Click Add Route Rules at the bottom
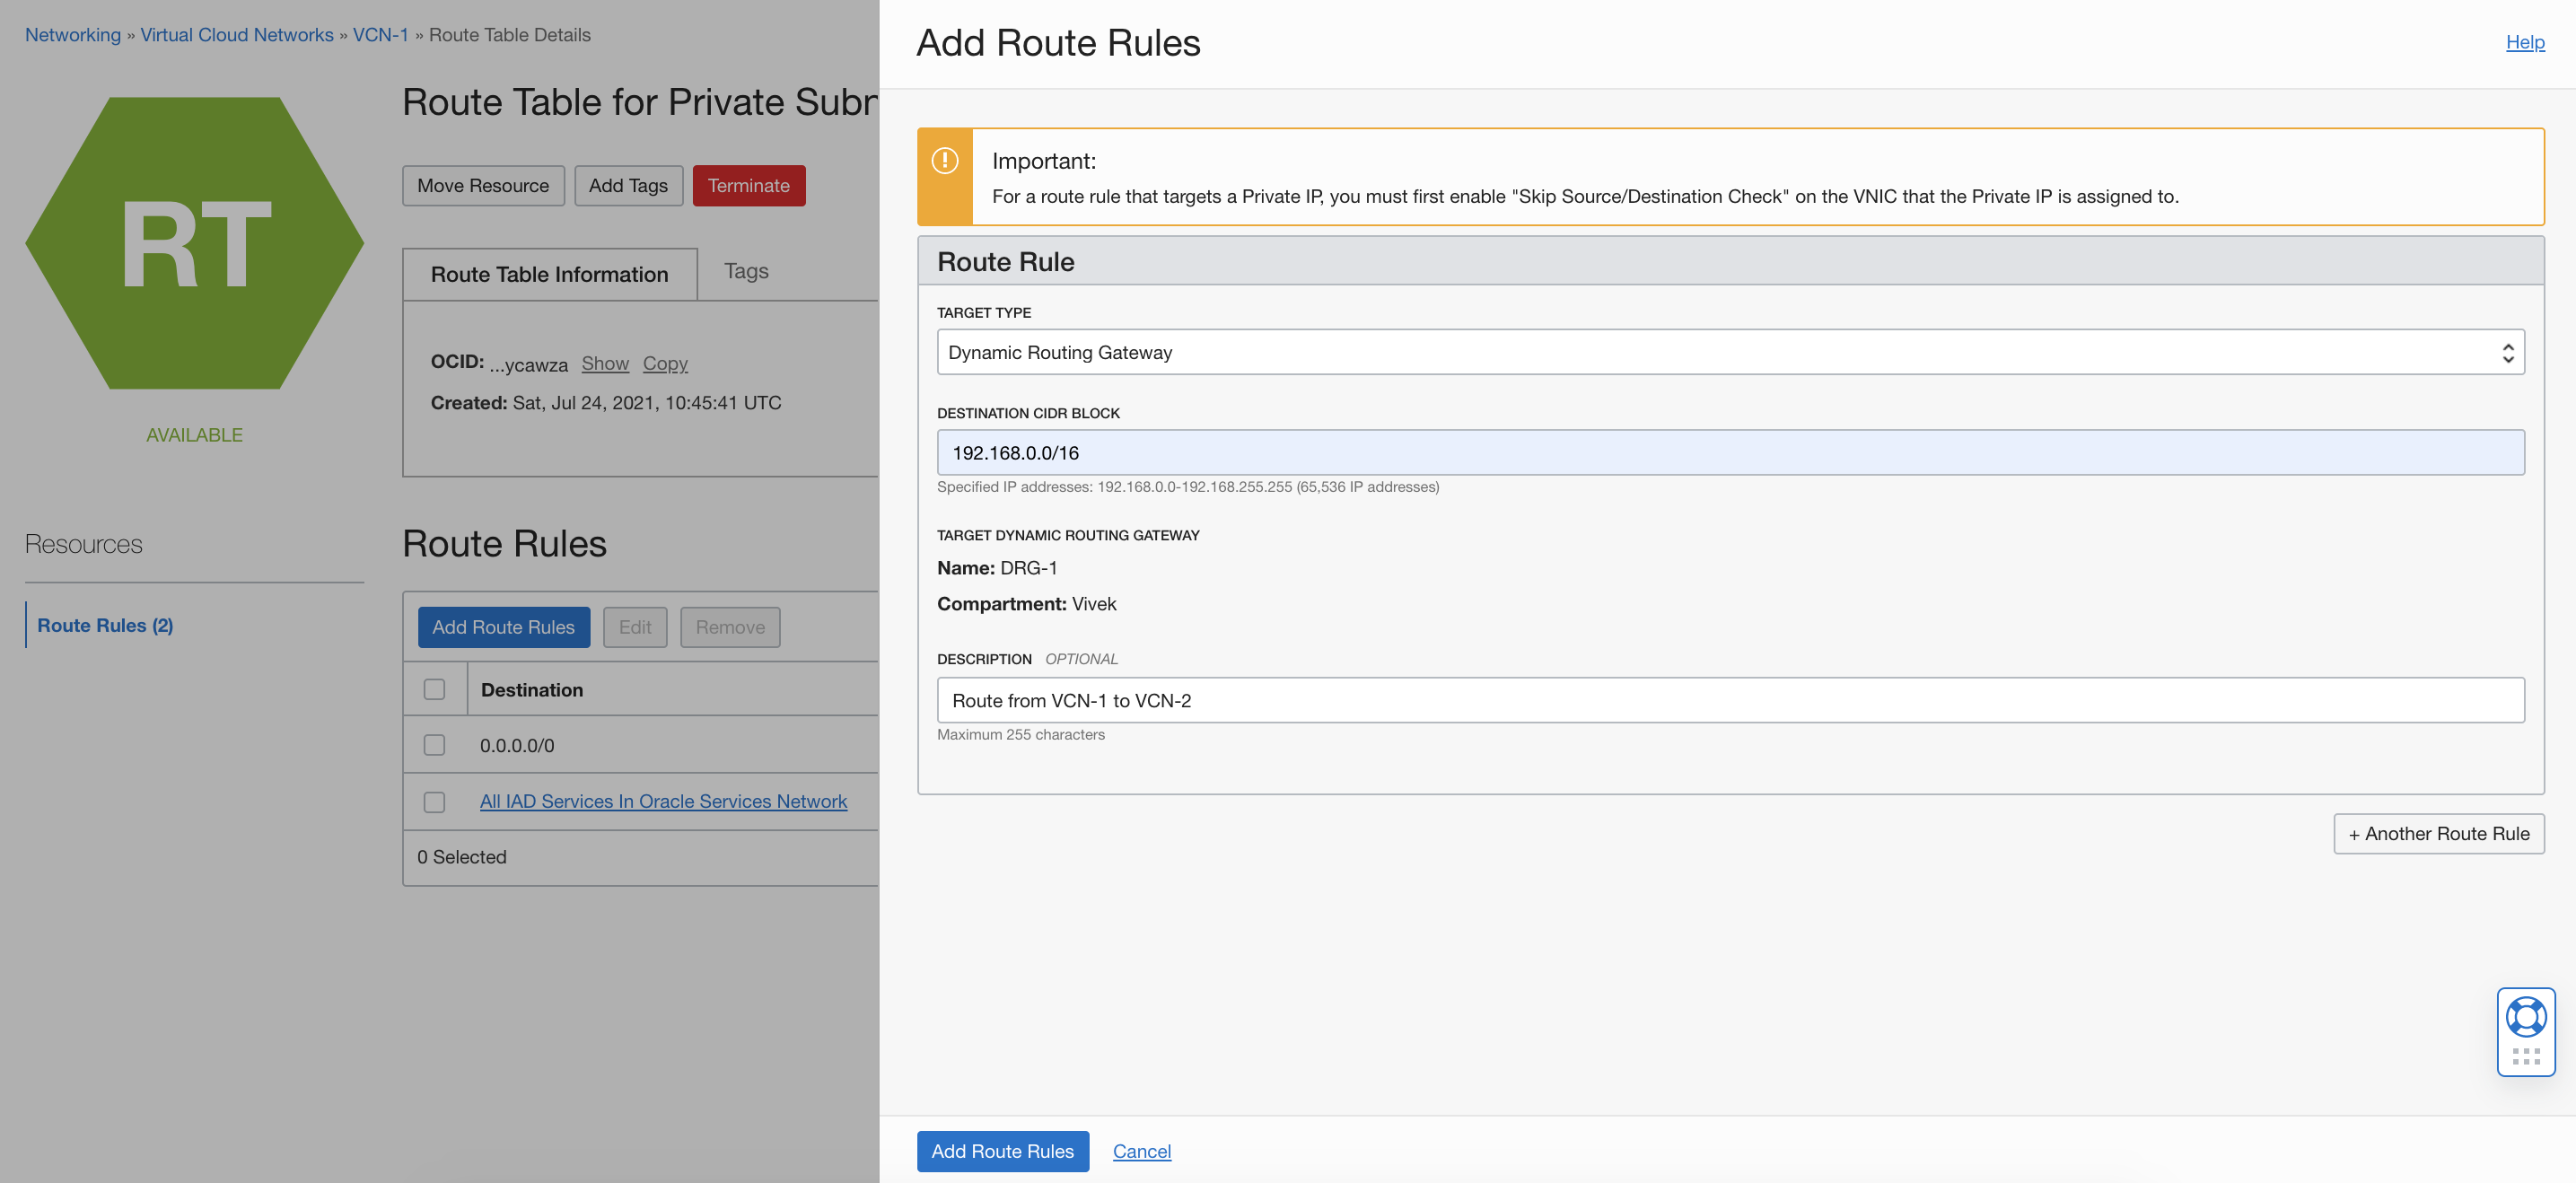2576x1183 pixels. [1003, 1151]
